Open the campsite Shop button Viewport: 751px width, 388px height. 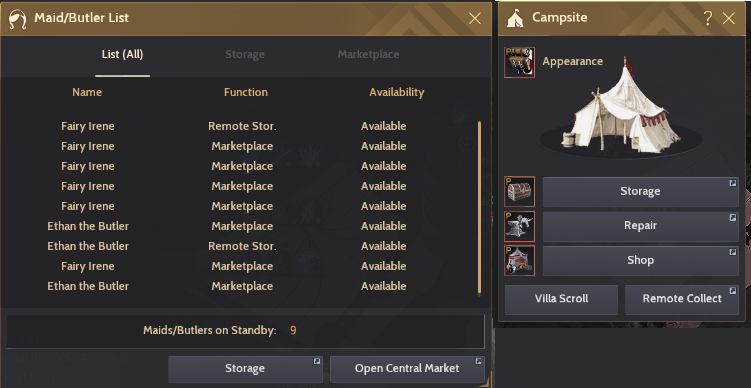click(x=640, y=261)
